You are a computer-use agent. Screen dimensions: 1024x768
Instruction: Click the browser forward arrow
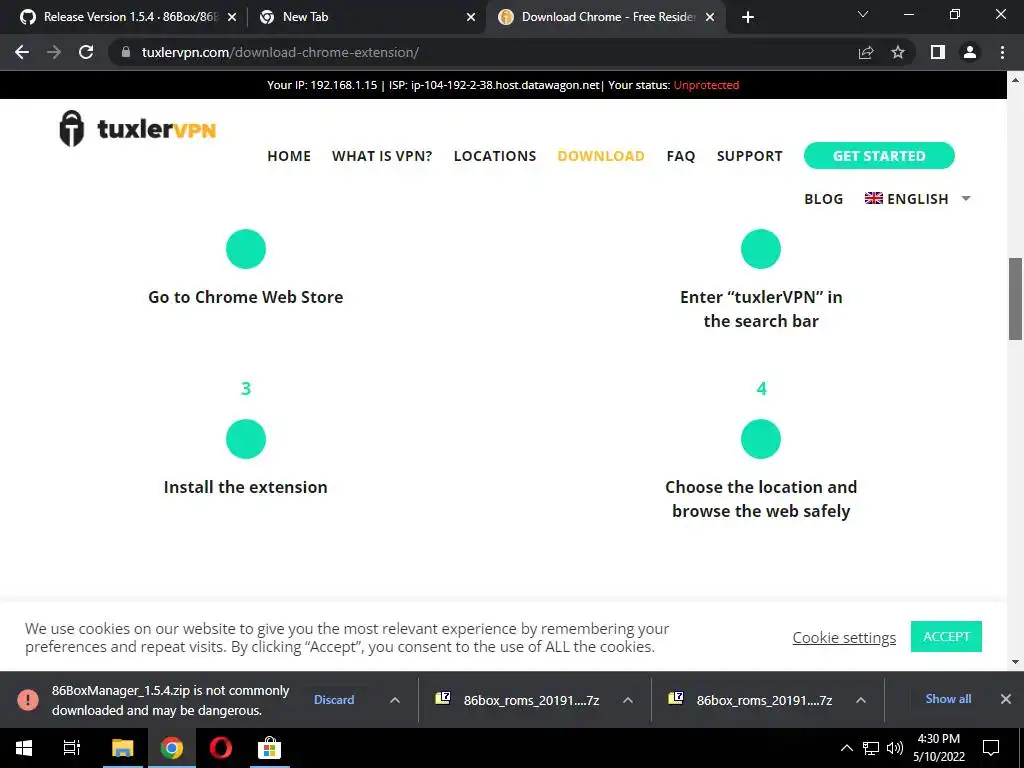click(x=54, y=52)
